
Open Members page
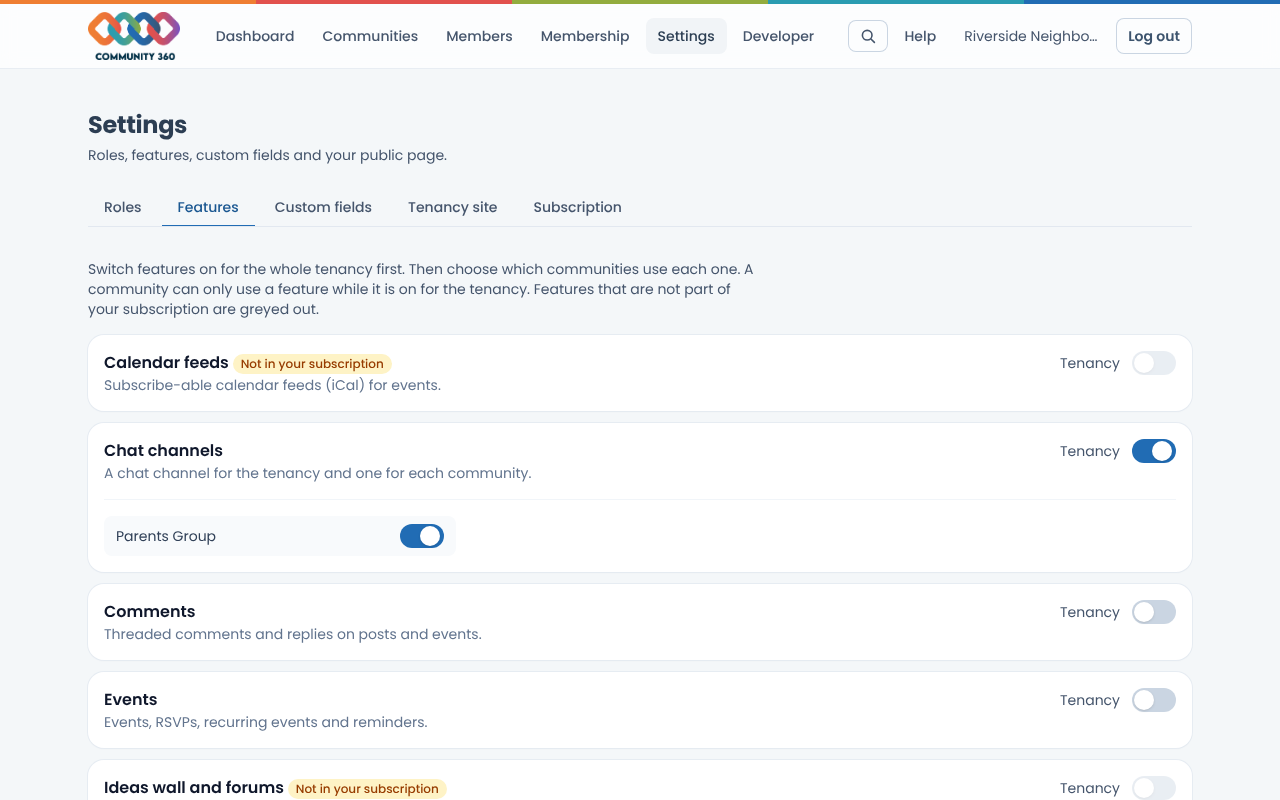pyautogui.click(x=479, y=36)
